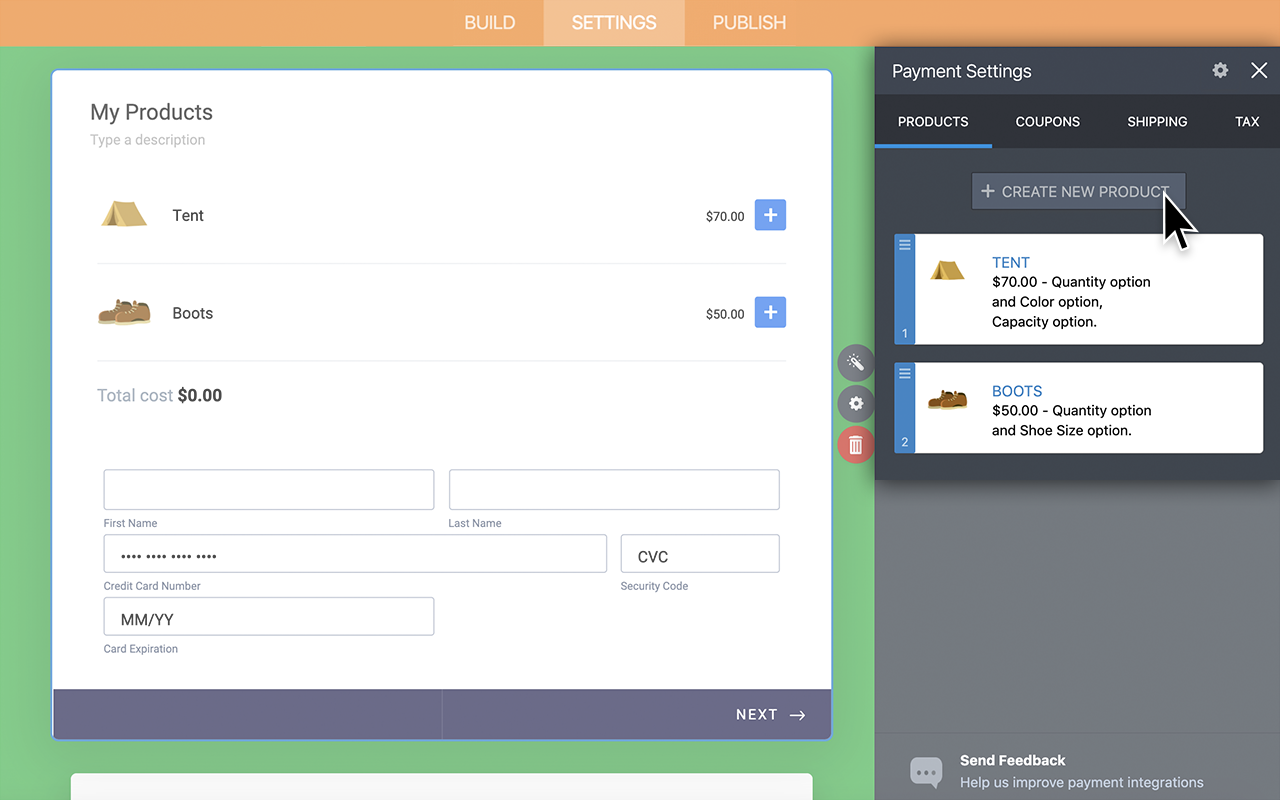The height and width of the screenshot is (800, 1280).
Task: Click the magic wand icon beside the form
Action: (856, 362)
